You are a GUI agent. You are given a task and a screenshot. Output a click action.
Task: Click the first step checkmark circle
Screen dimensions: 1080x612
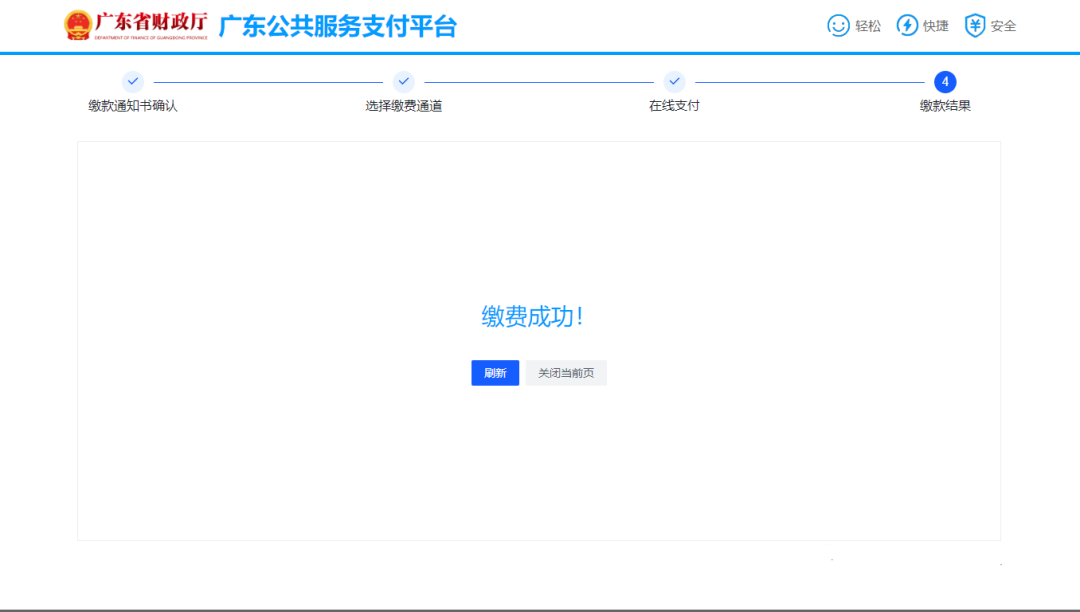(x=133, y=82)
